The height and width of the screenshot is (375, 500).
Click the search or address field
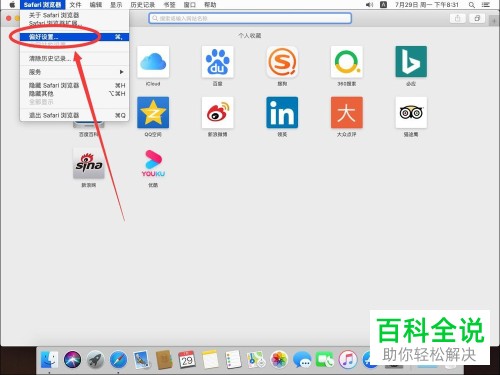250,18
